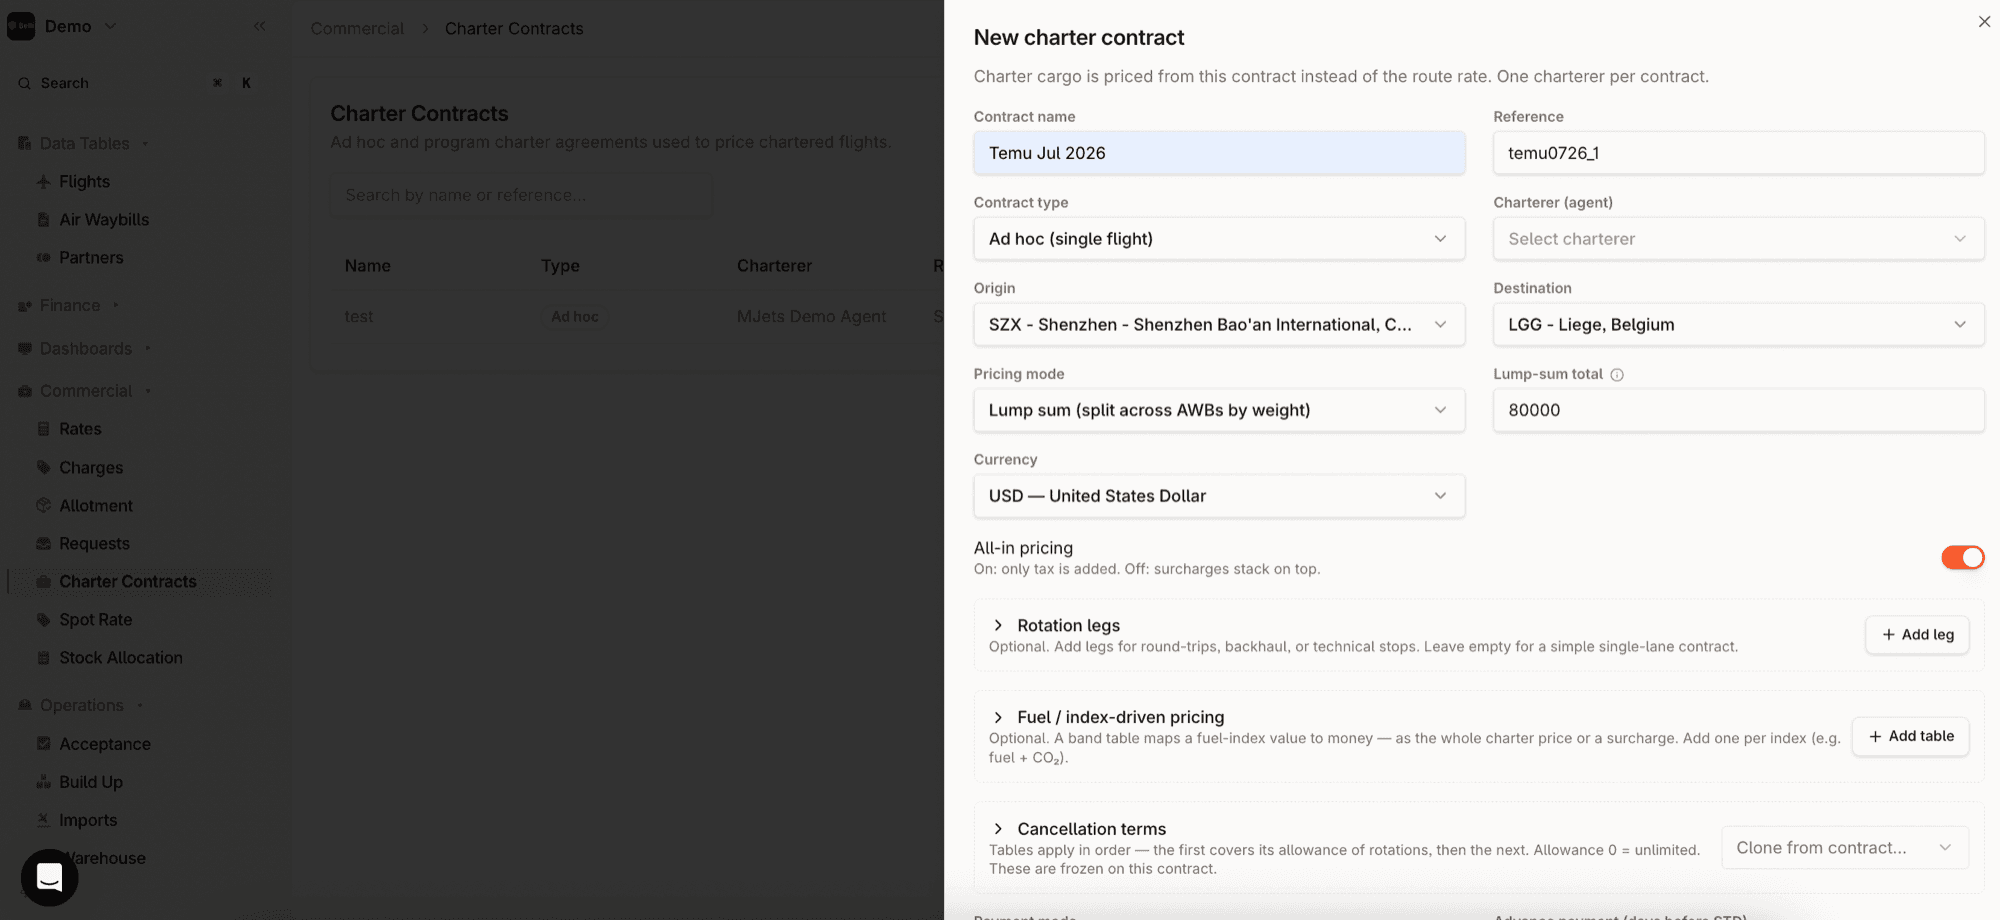Click the Imports icon in sidebar
This screenshot has height=920, width=2000.
coord(43,819)
